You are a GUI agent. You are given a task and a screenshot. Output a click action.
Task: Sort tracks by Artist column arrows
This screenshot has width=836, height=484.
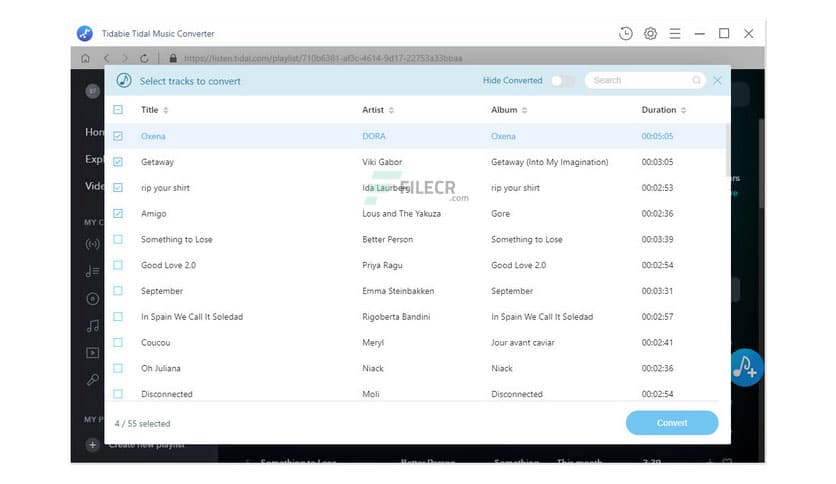(x=391, y=110)
